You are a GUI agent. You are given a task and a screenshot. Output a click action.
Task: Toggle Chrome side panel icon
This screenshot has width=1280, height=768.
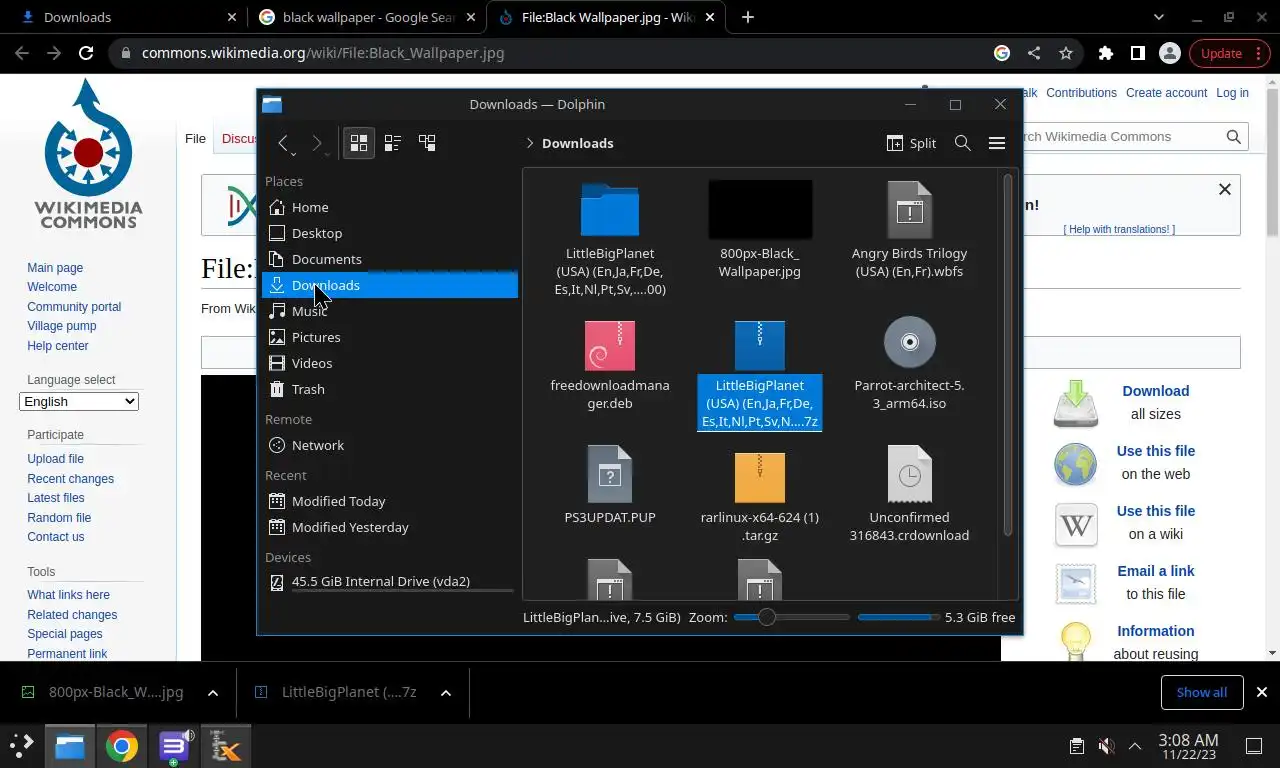click(x=1137, y=53)
